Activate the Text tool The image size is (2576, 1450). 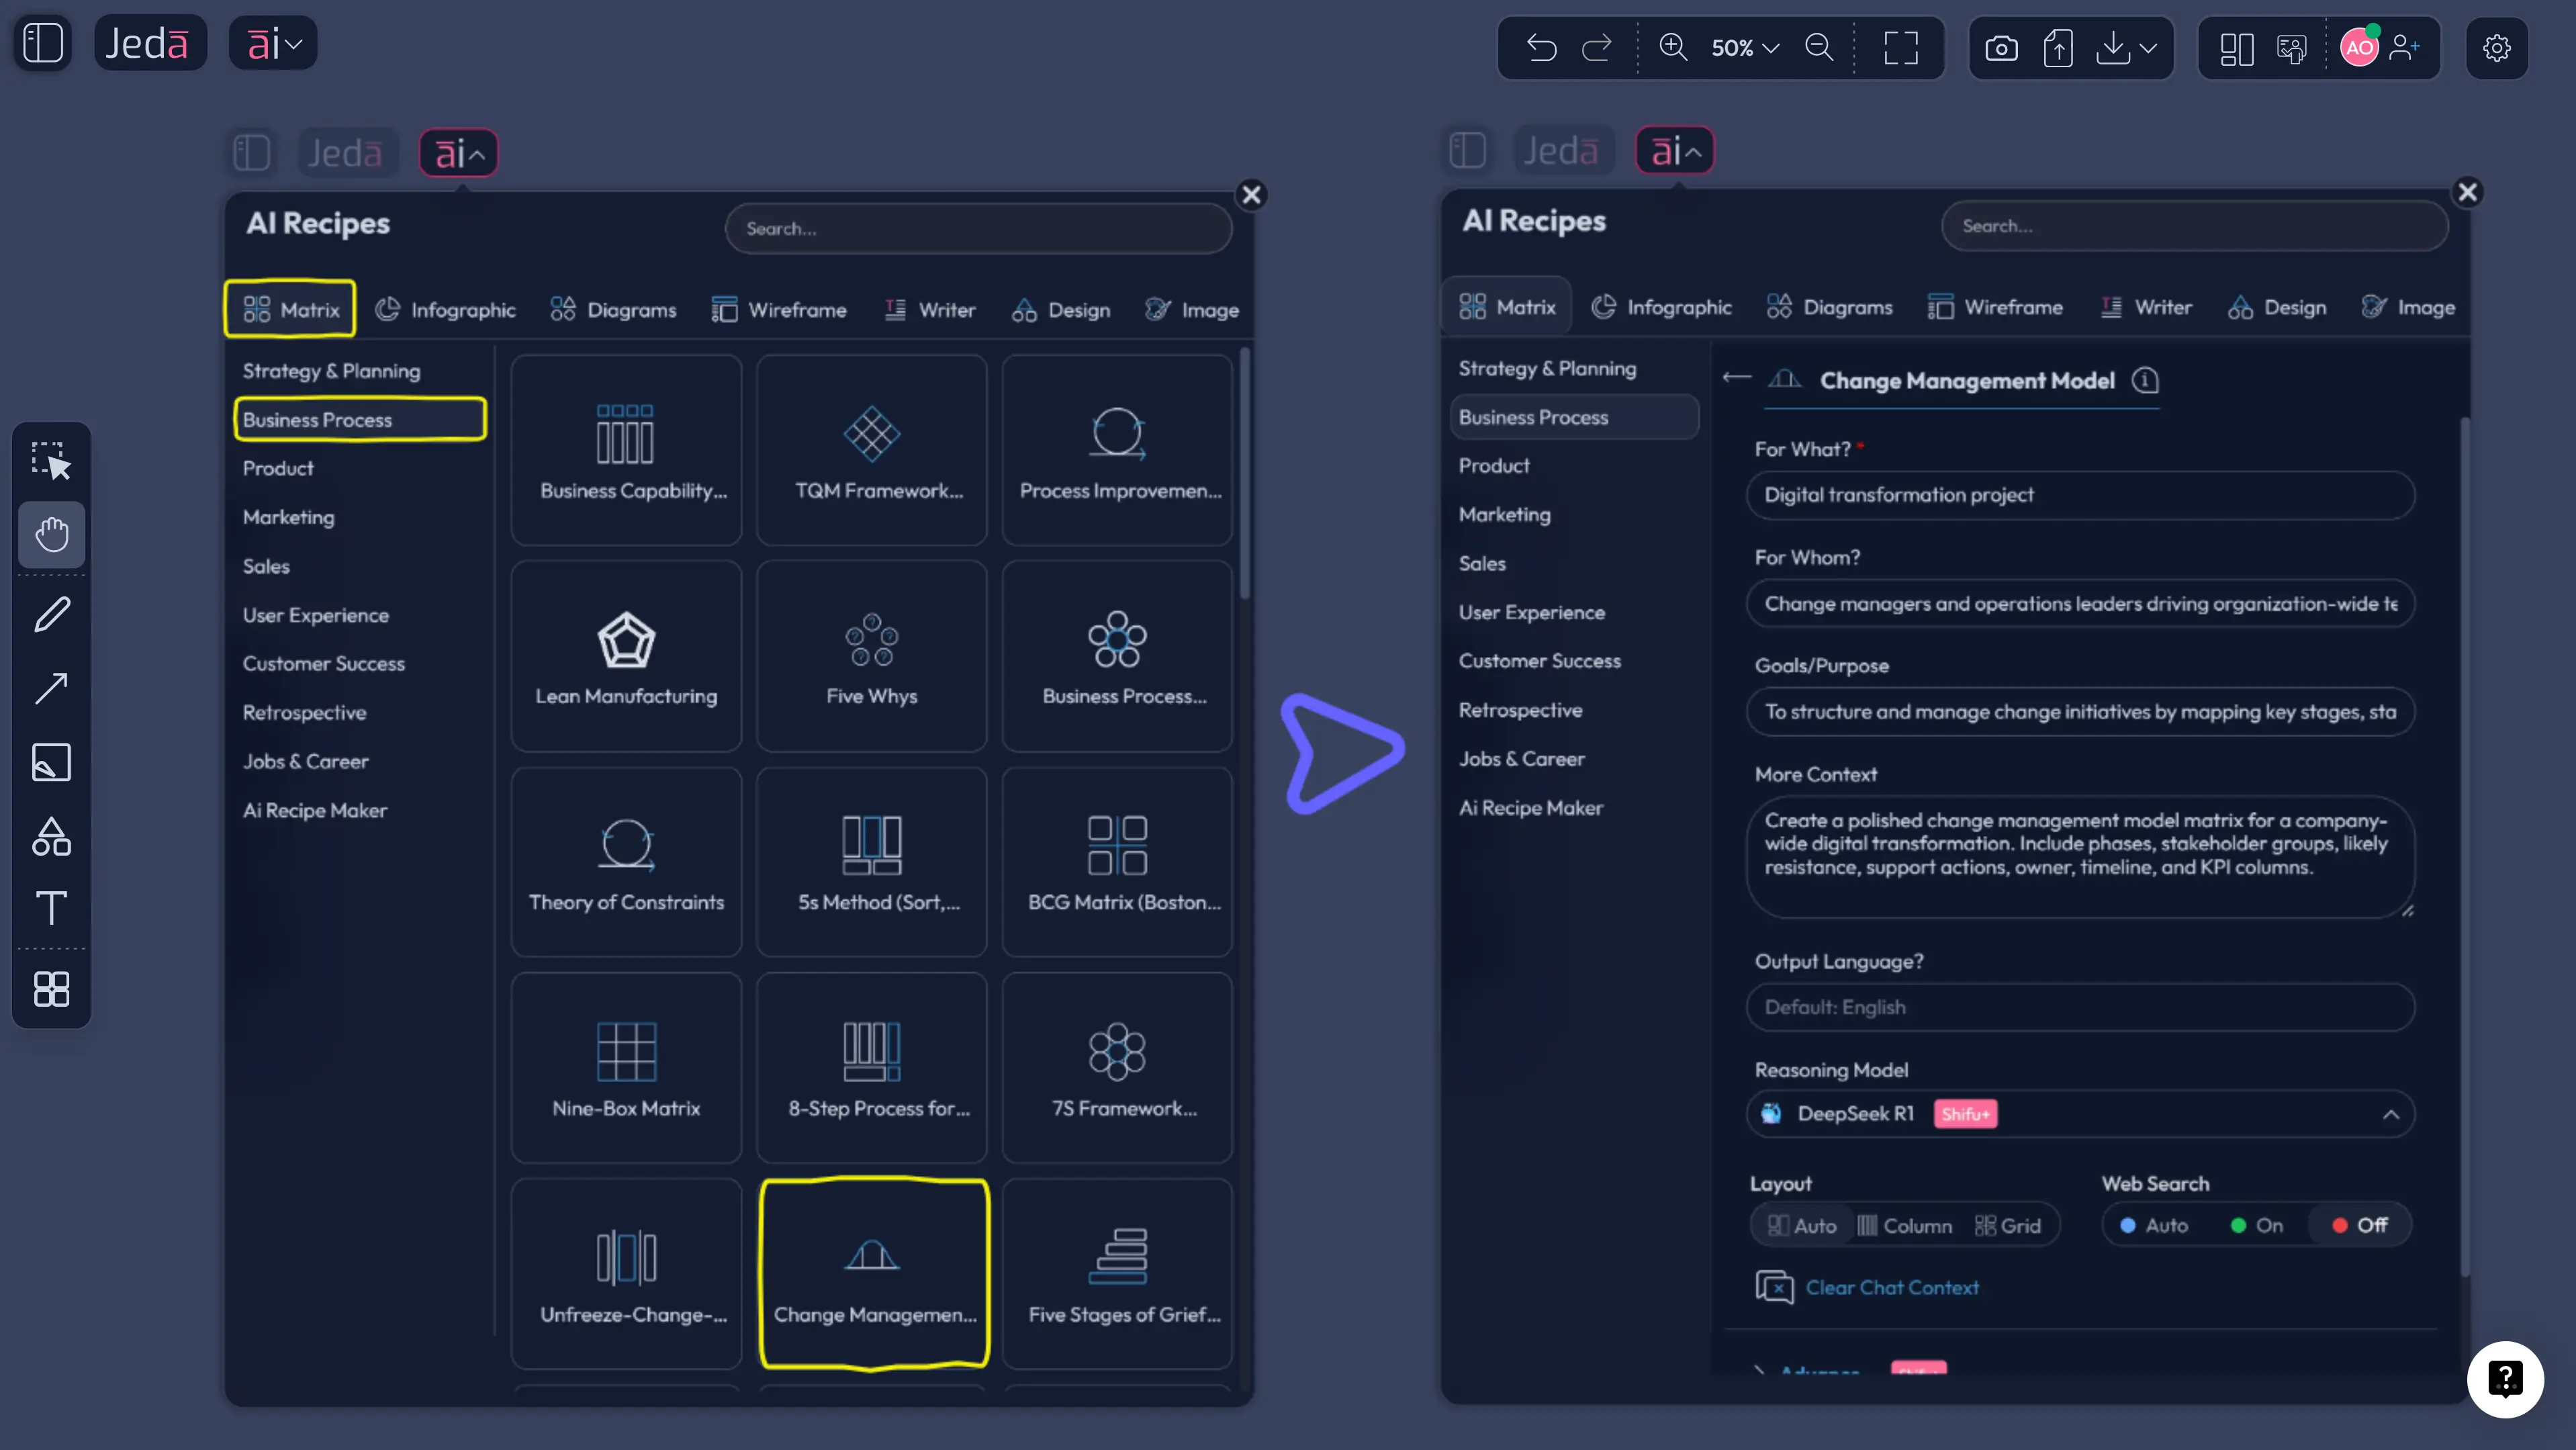[51, 907]
